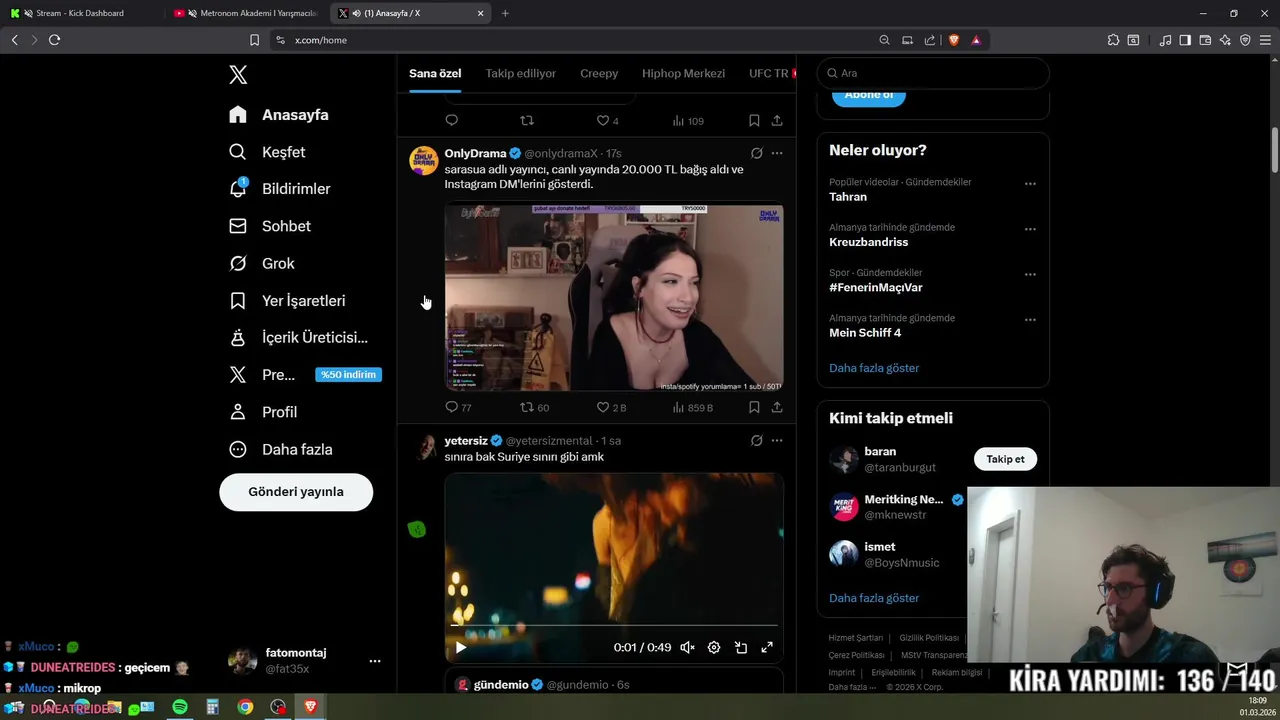1280x720 pixels.
Task: Click the media control music note icon
Action: [1165, 40]
